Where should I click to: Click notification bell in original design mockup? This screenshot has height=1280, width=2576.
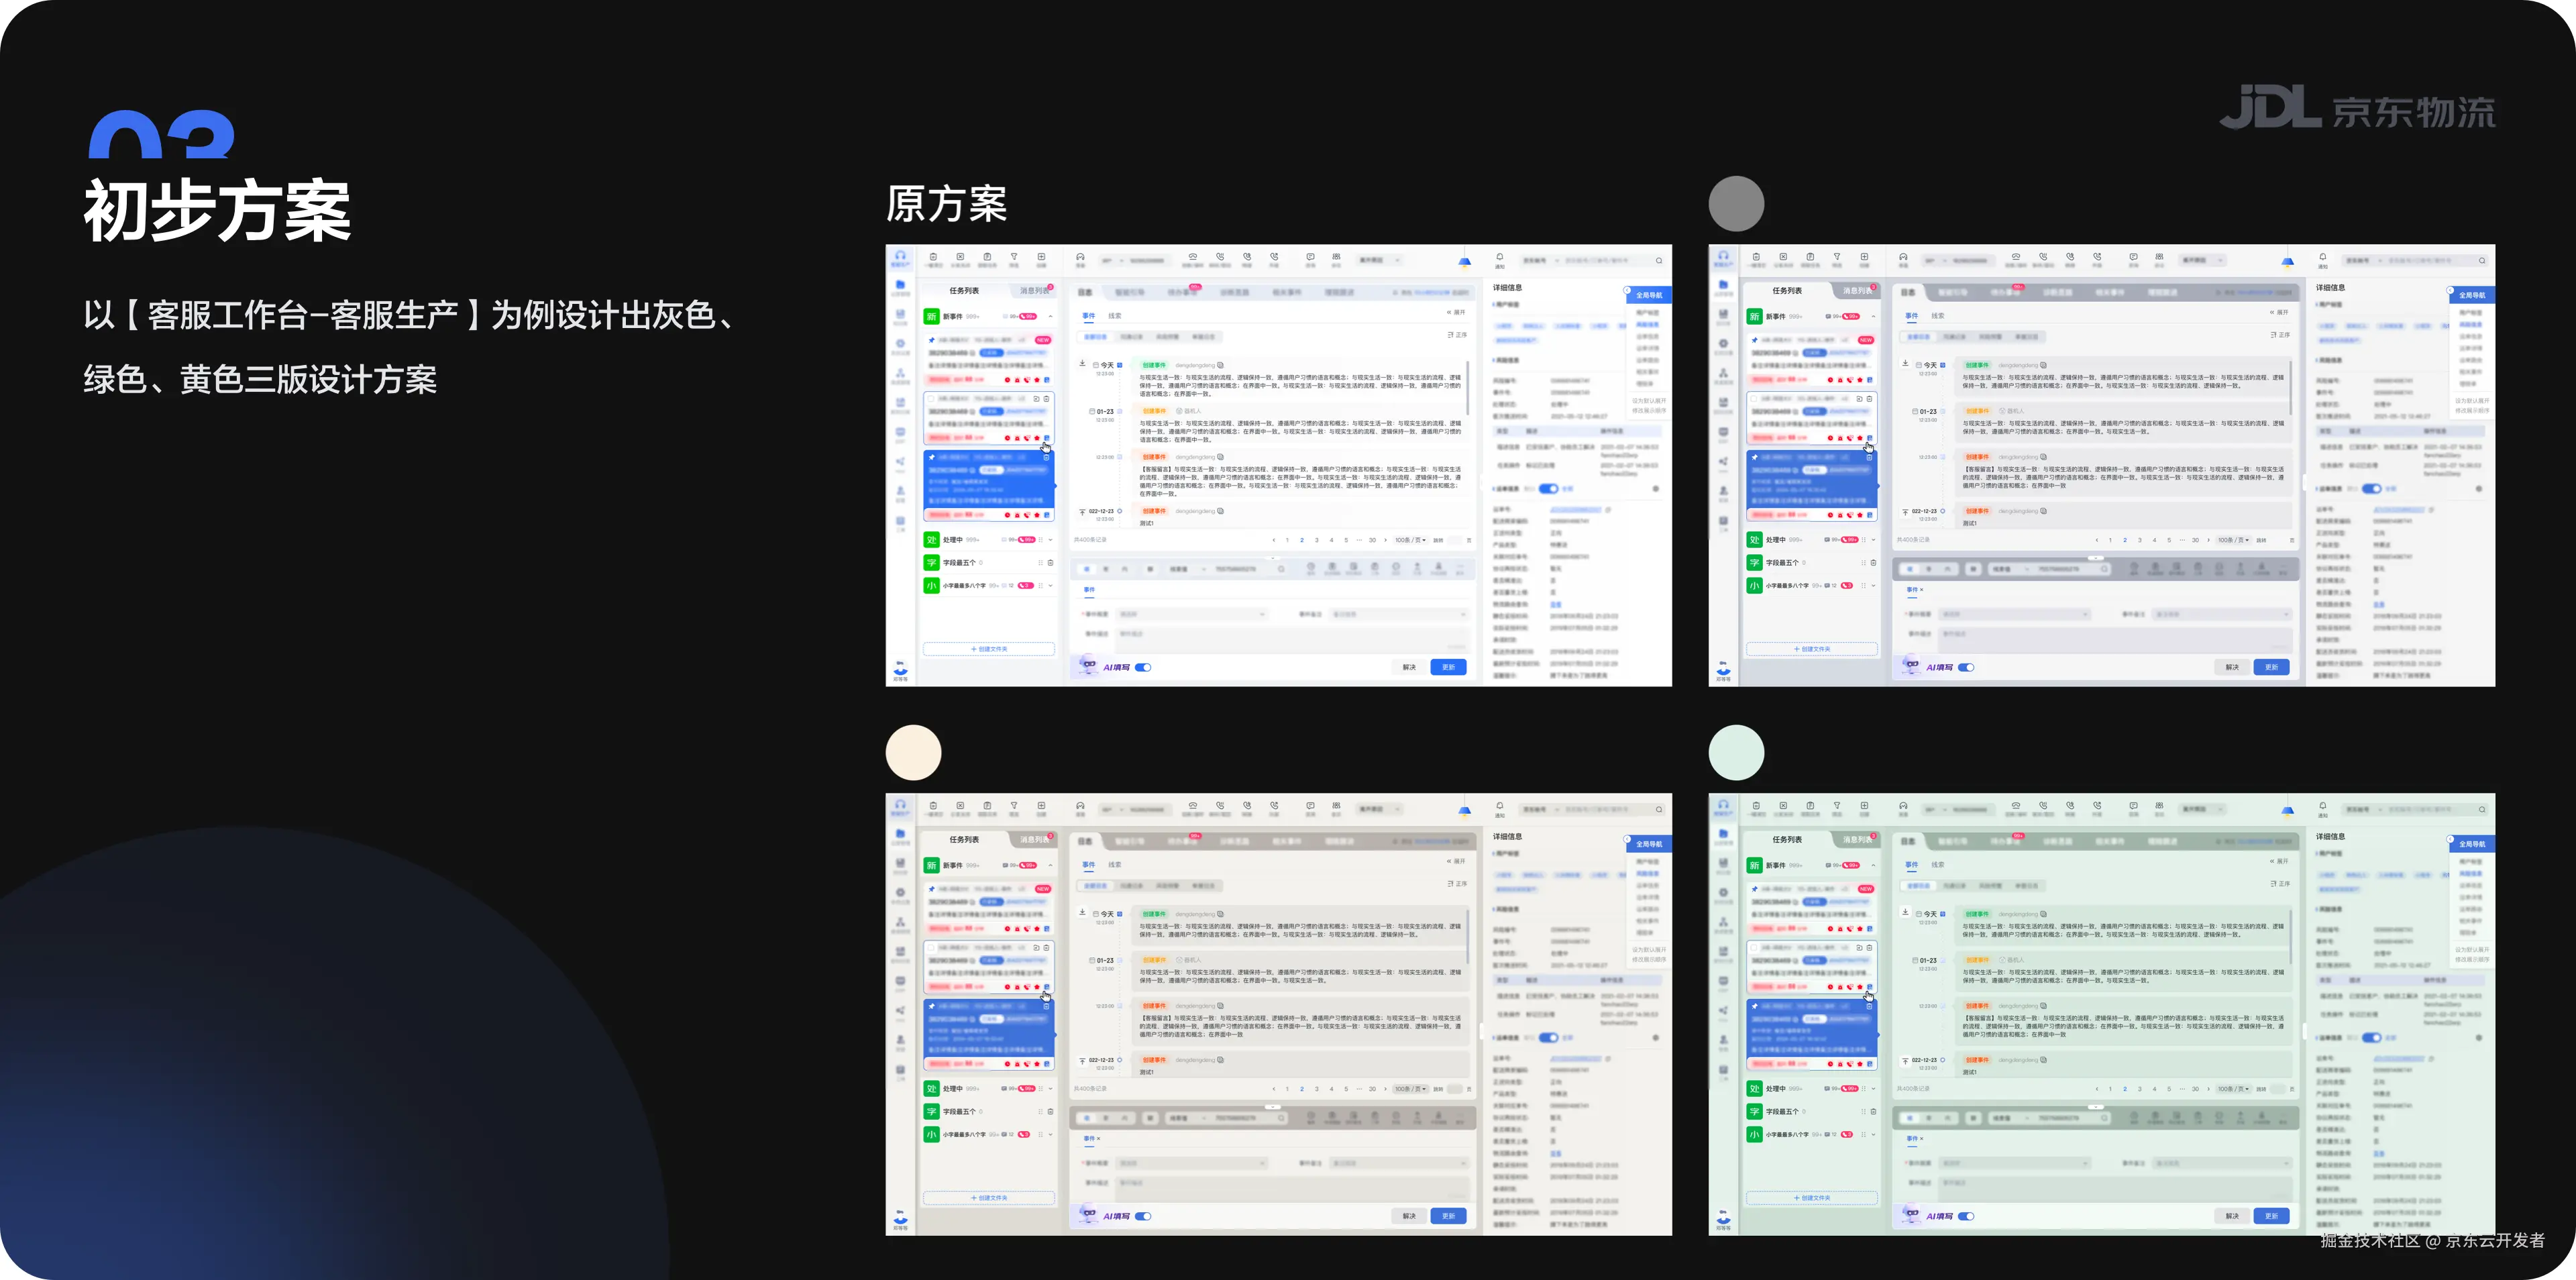[x=1499, y=258]
